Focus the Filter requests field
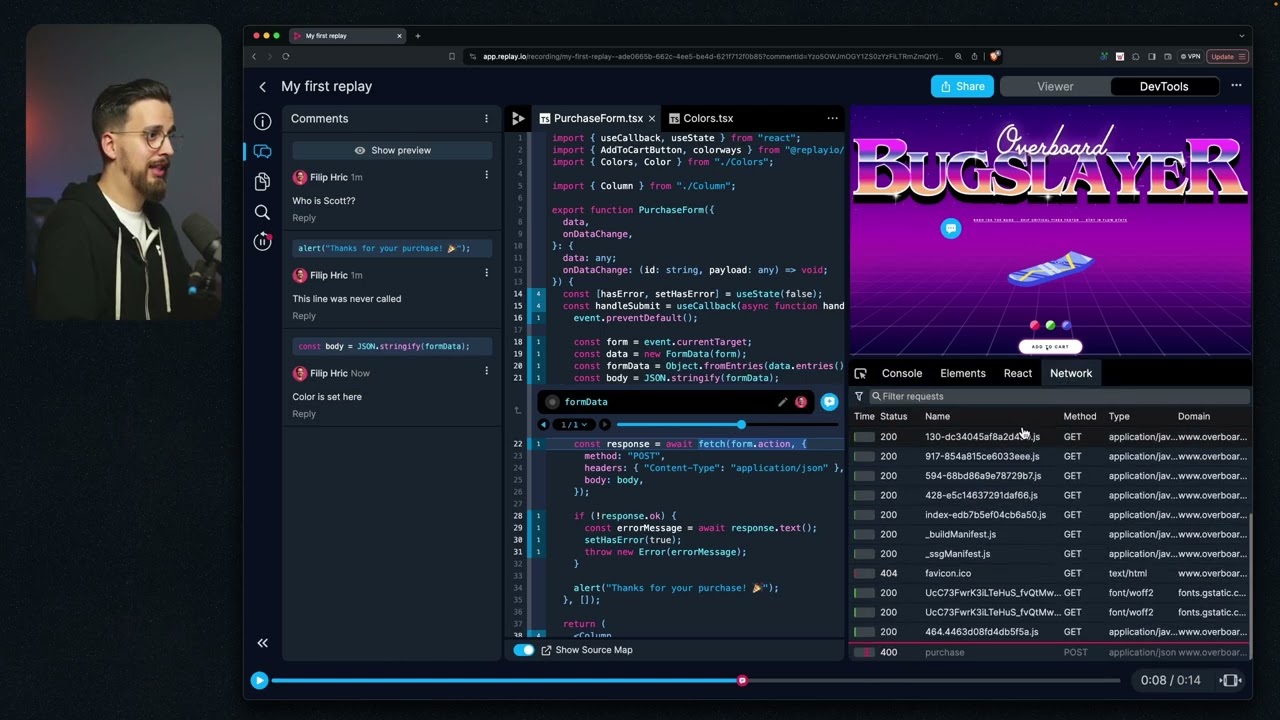The height and width of the screenshot is (720, 1280). 1058,397
